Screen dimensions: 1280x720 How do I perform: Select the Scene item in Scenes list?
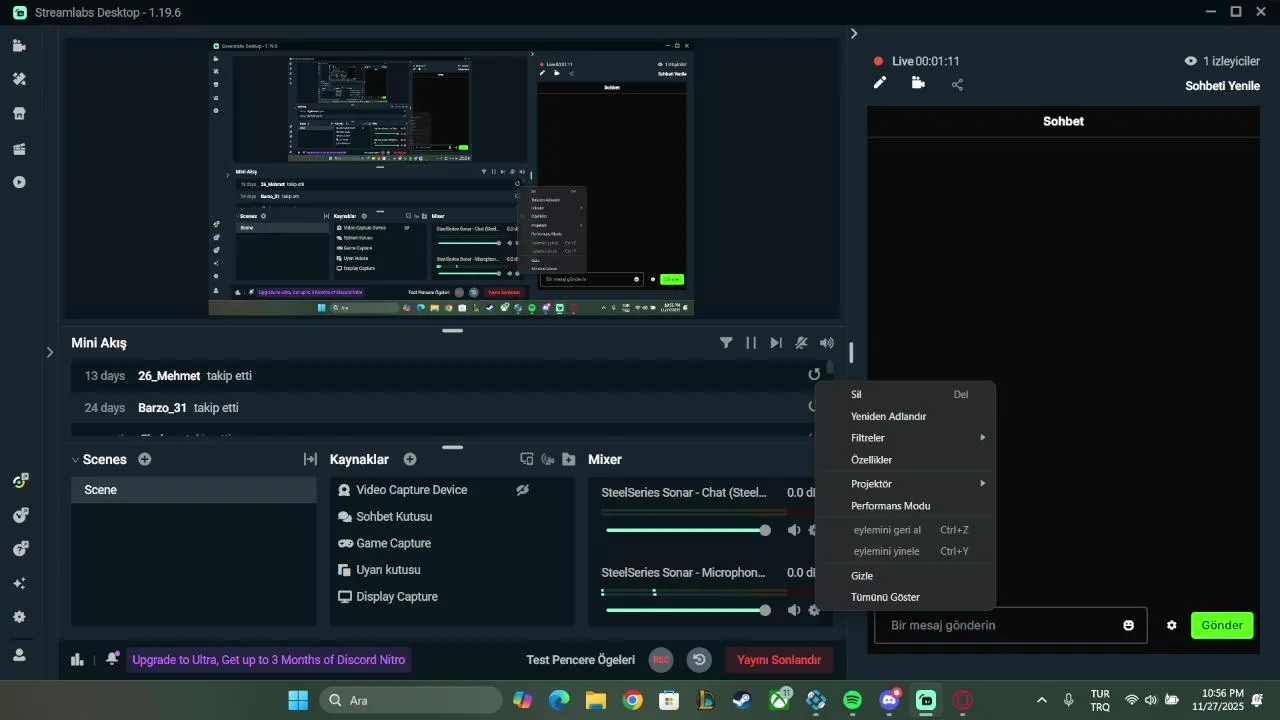click(x=194, y=490)
